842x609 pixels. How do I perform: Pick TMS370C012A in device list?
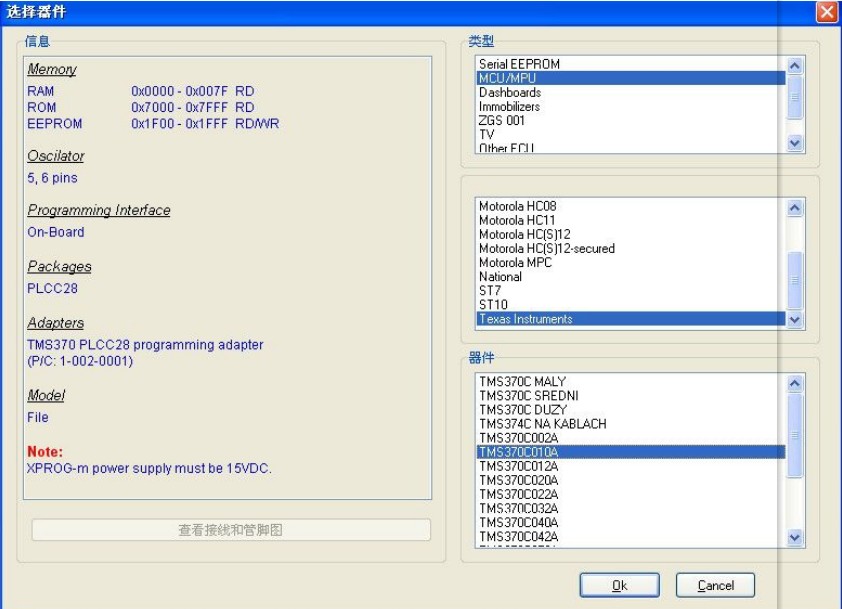[630, 466]
